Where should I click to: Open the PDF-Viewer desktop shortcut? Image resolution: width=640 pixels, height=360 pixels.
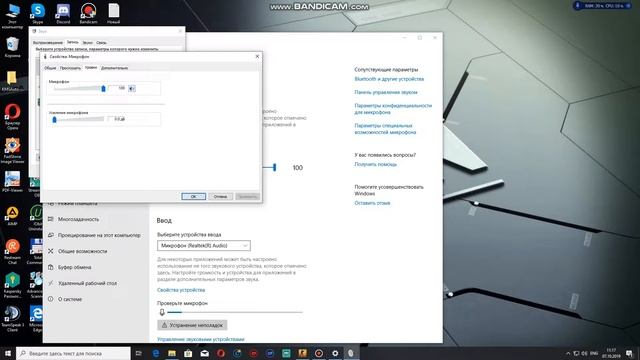tap(12, 182)
